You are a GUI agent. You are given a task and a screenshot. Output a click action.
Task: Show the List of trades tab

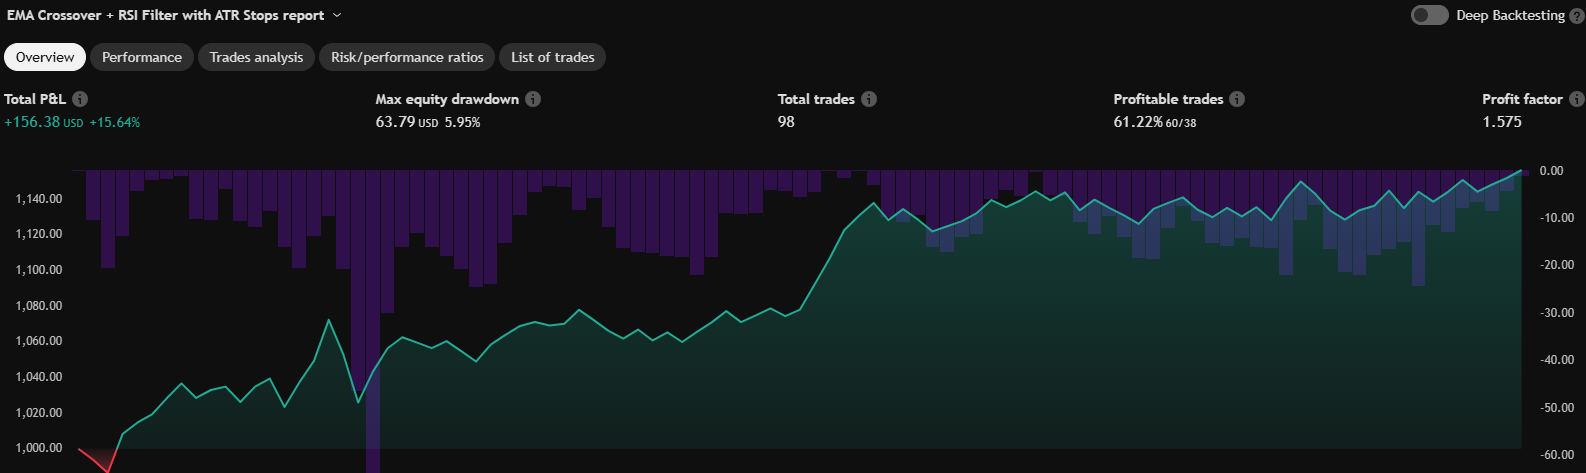(x=552, y=57)
